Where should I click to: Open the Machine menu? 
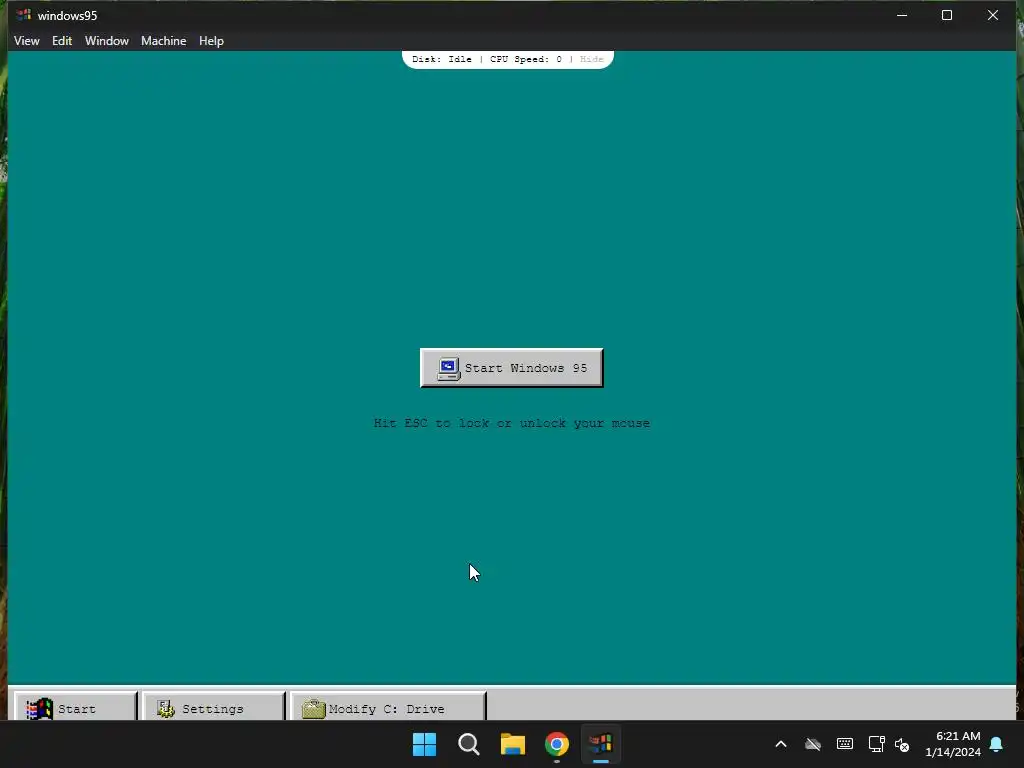click(163, 40)
